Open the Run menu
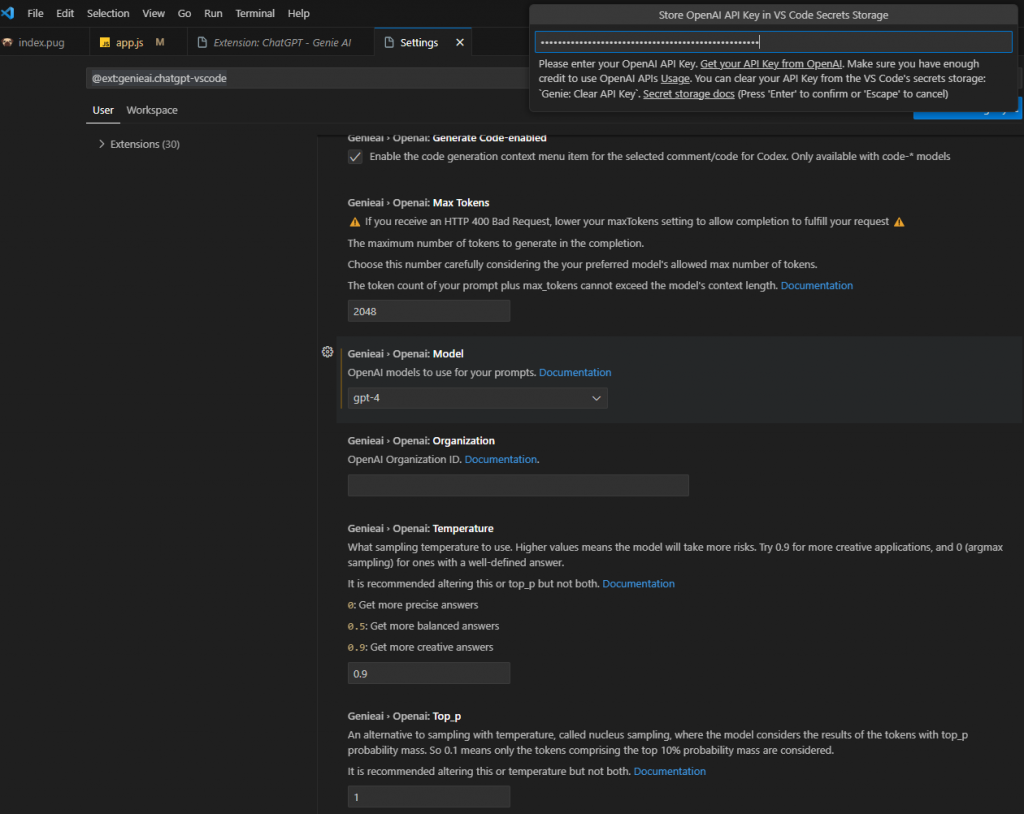Viewport: 1024px width, 814px height. click(213, 13)
